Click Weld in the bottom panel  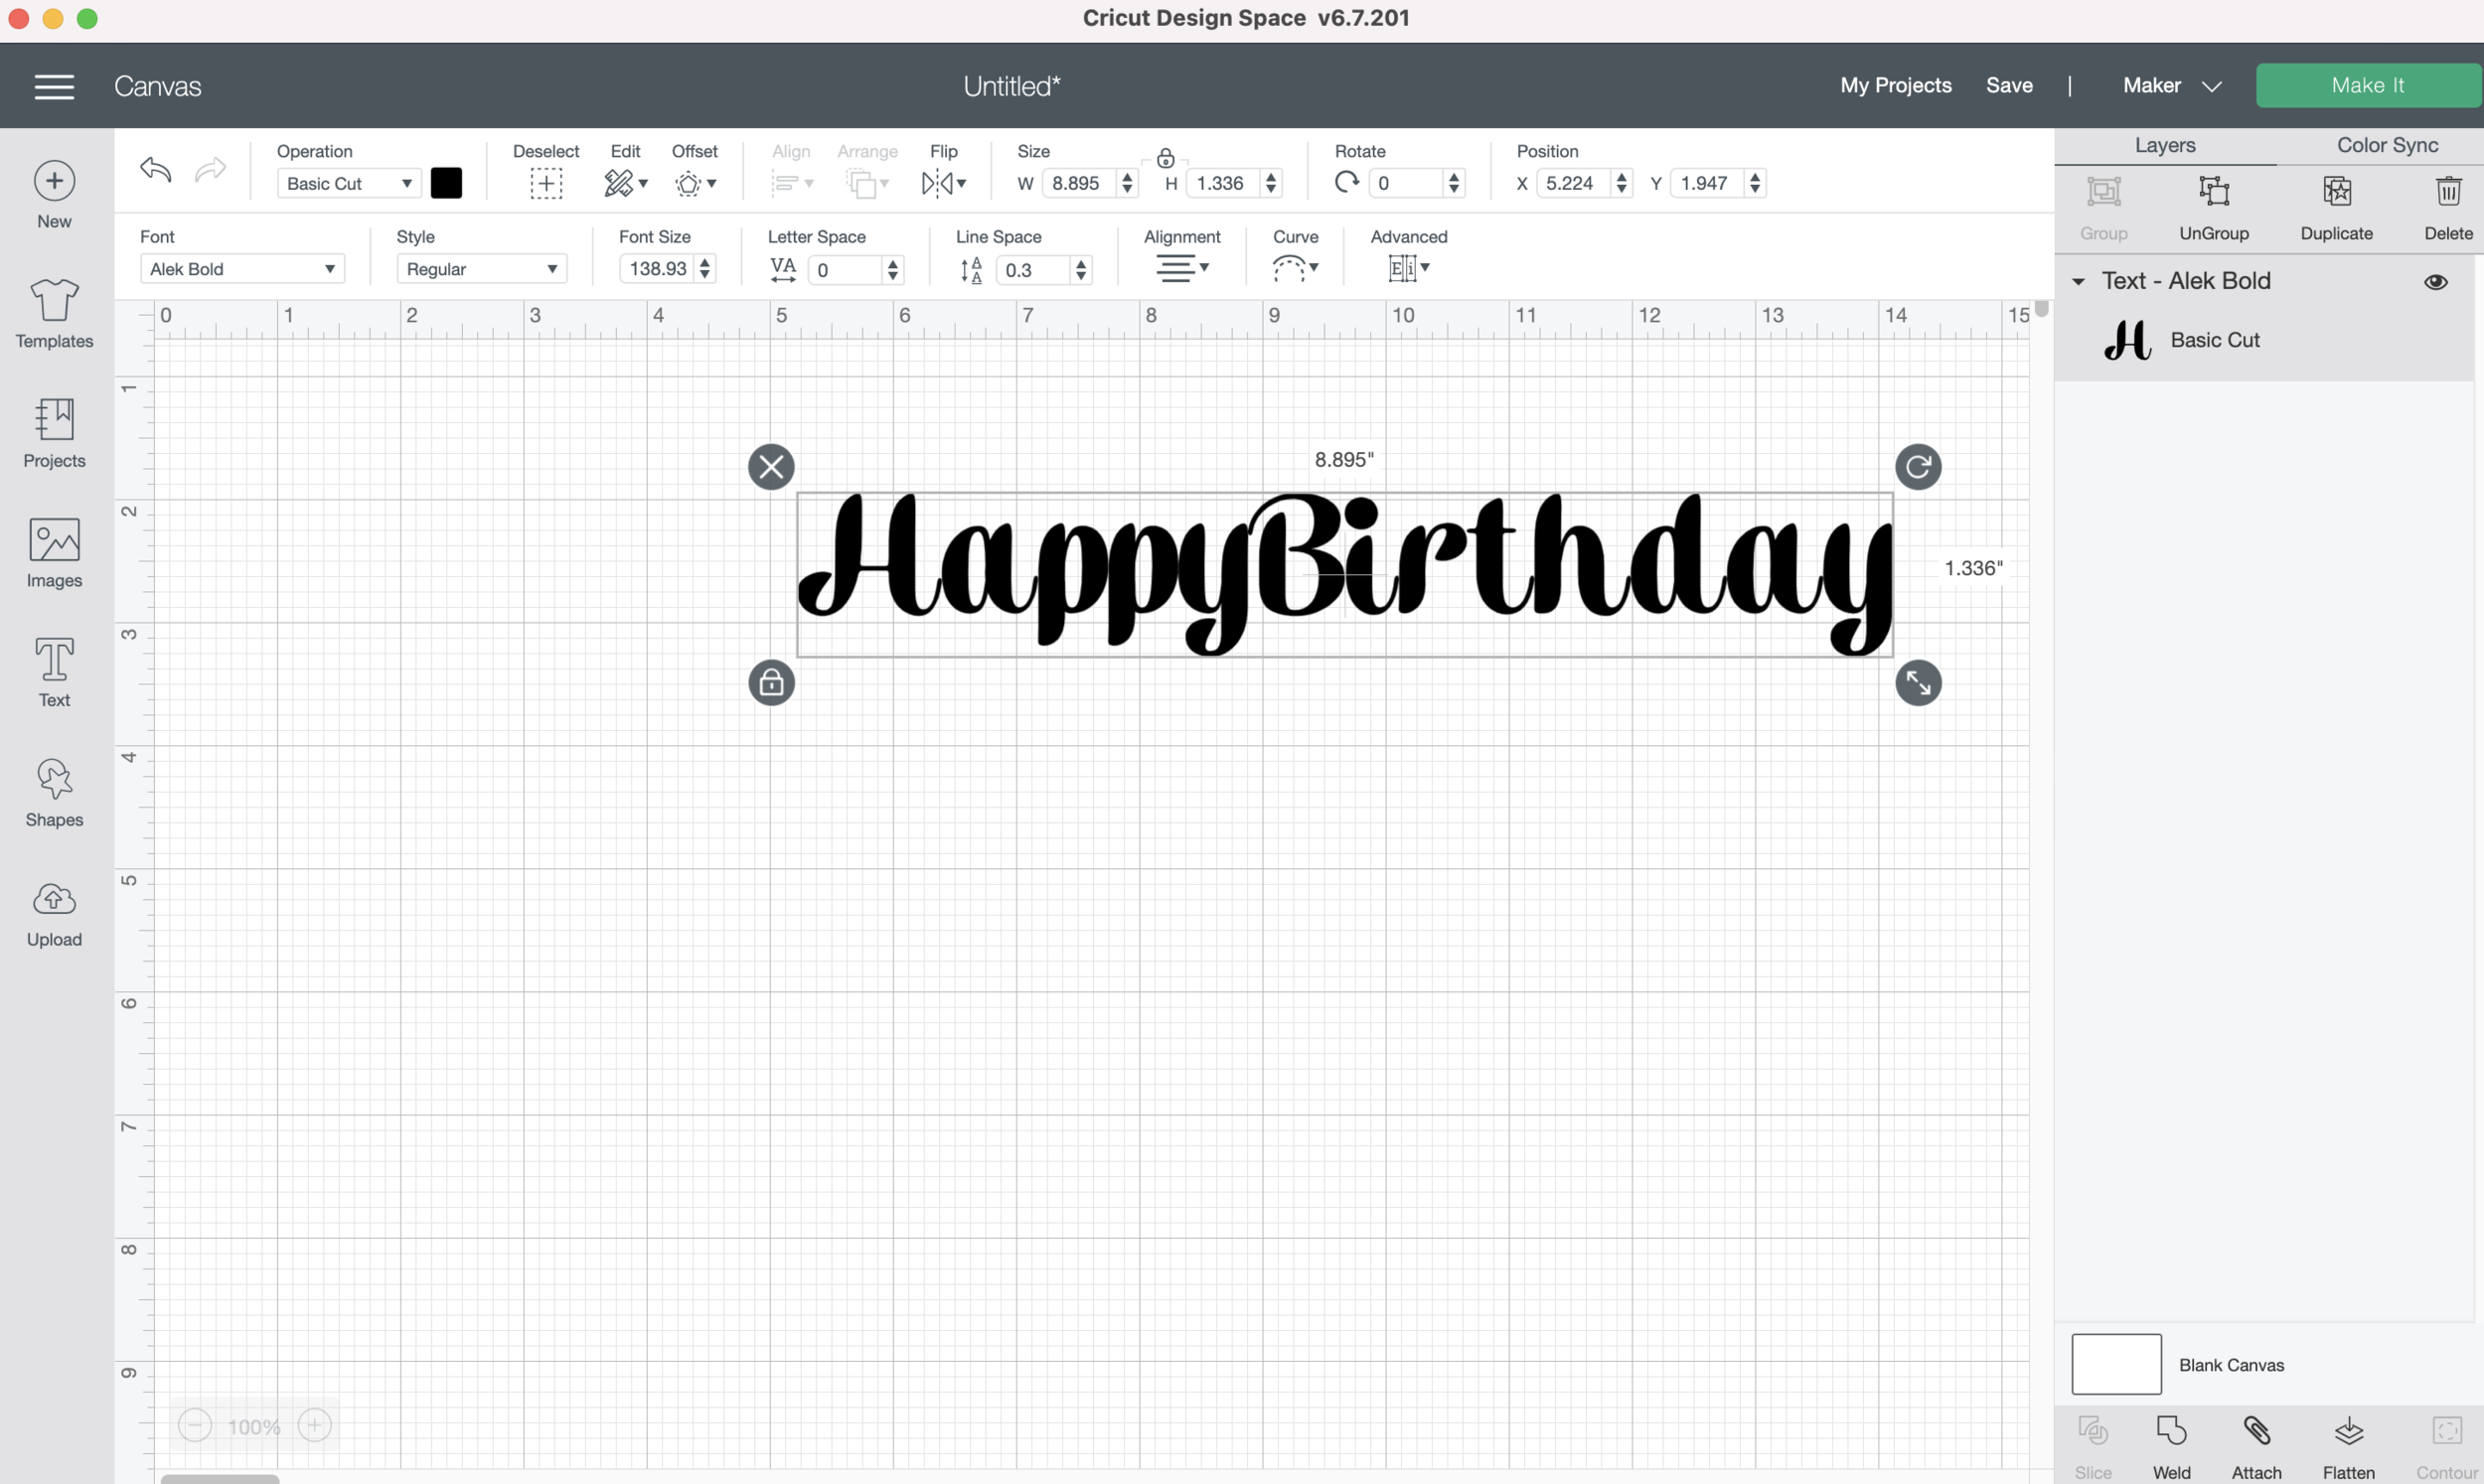(2171, 1432)
